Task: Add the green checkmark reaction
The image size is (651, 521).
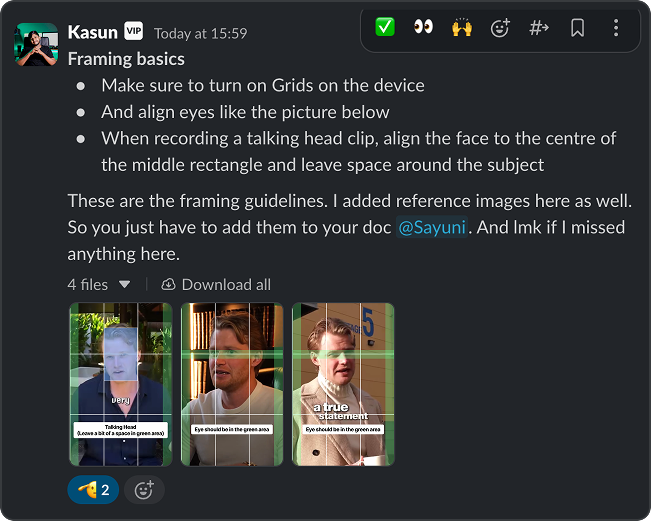Action: (x=385, y=27)
